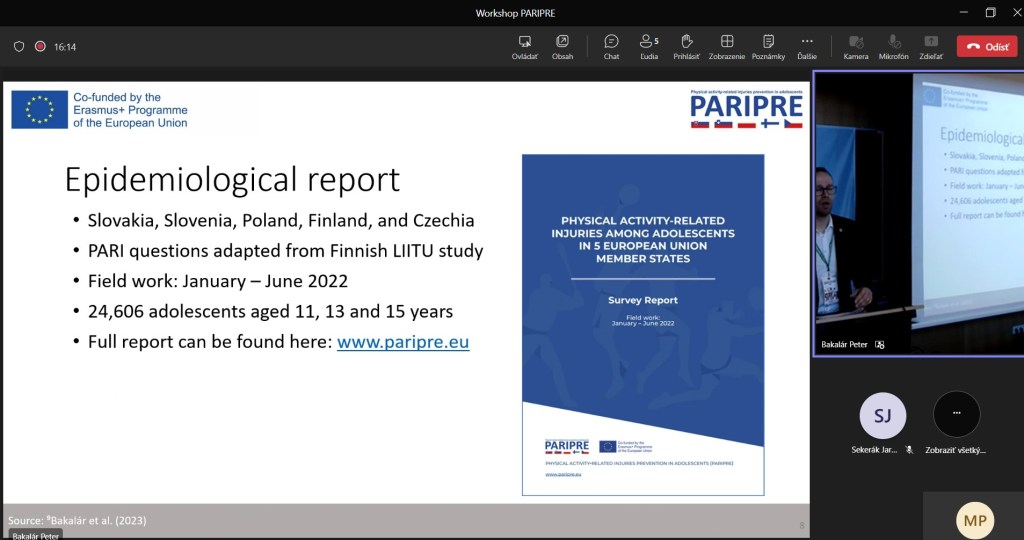
Task: Click the Survey Report cover image
Action: (642, 324)
